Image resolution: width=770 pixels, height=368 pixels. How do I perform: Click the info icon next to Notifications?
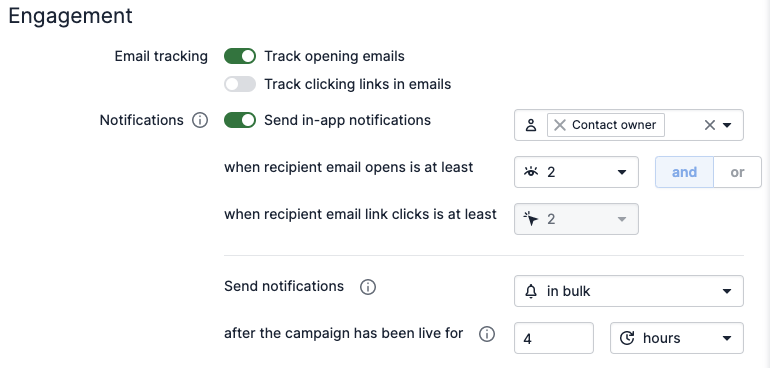(200, 120)
